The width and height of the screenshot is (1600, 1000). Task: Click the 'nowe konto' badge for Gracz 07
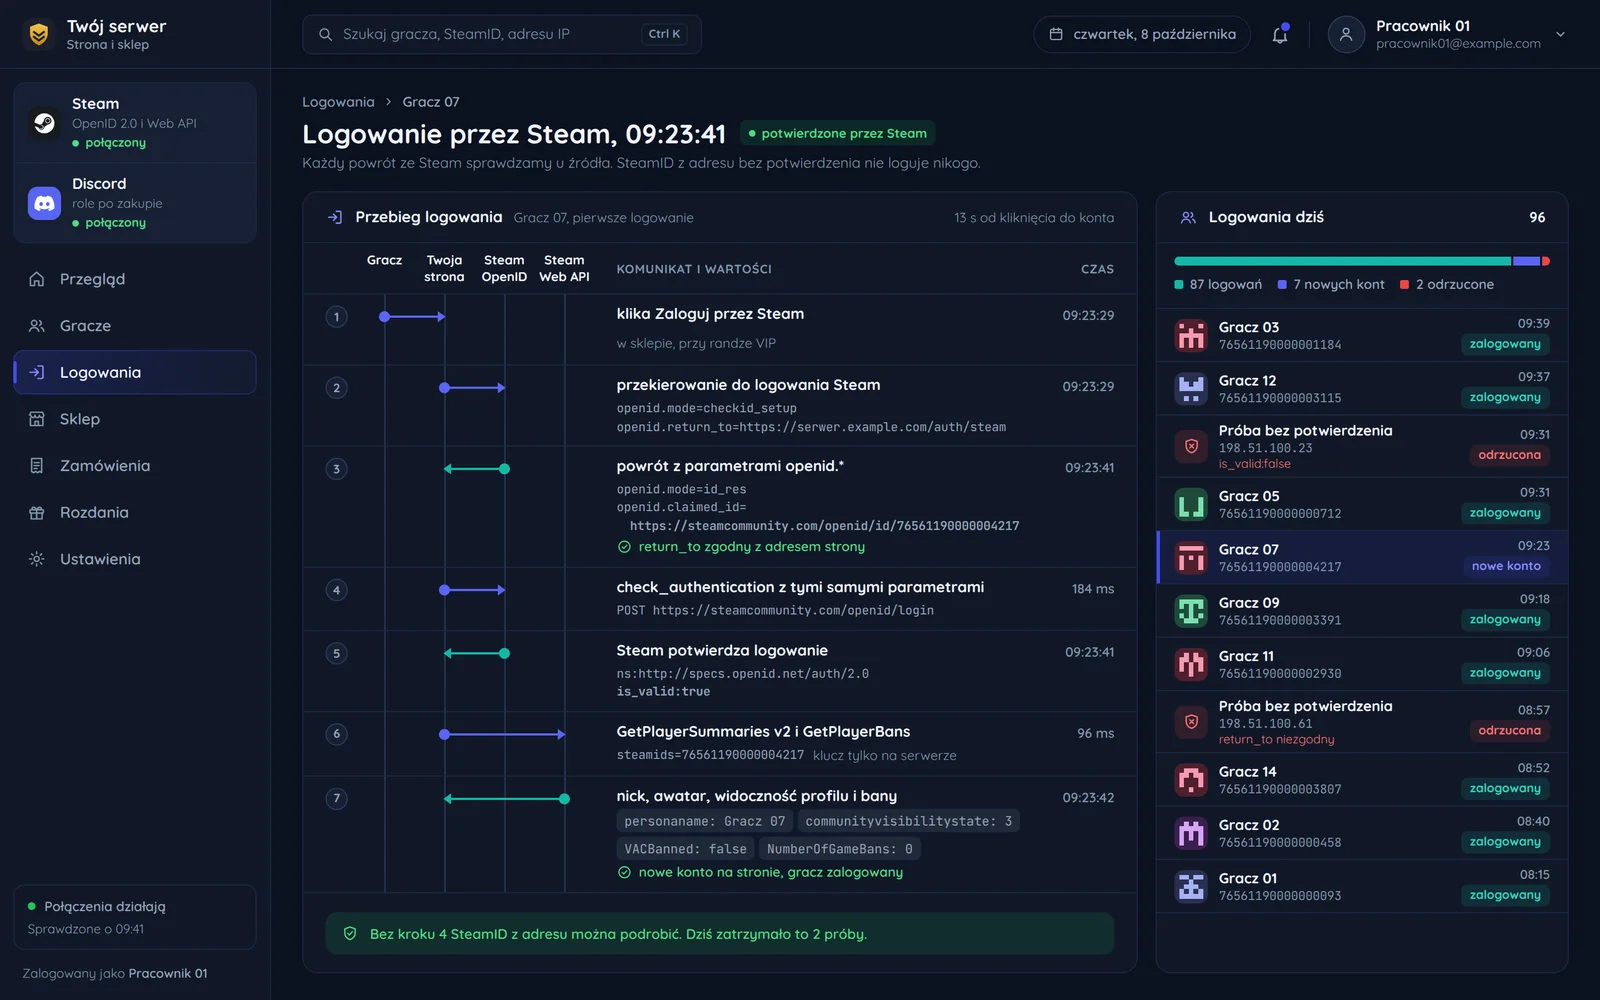[1506, 566]
